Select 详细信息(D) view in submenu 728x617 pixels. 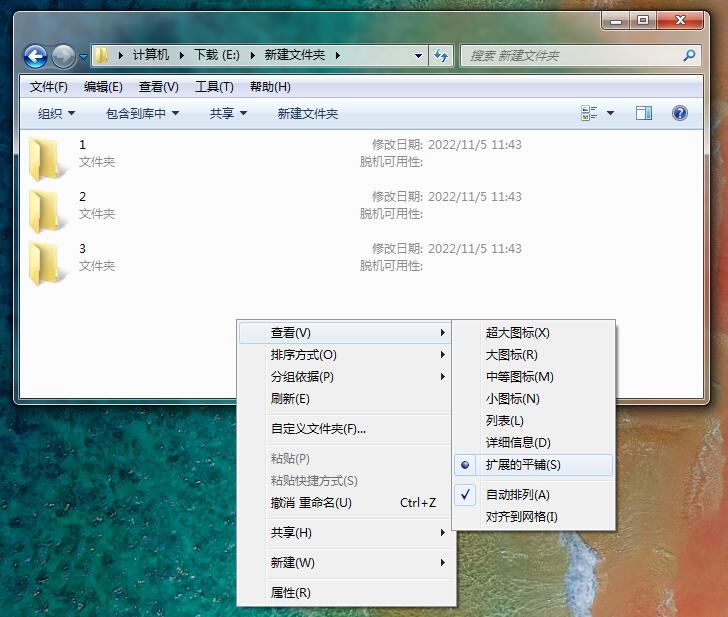[x=518, y=443]
